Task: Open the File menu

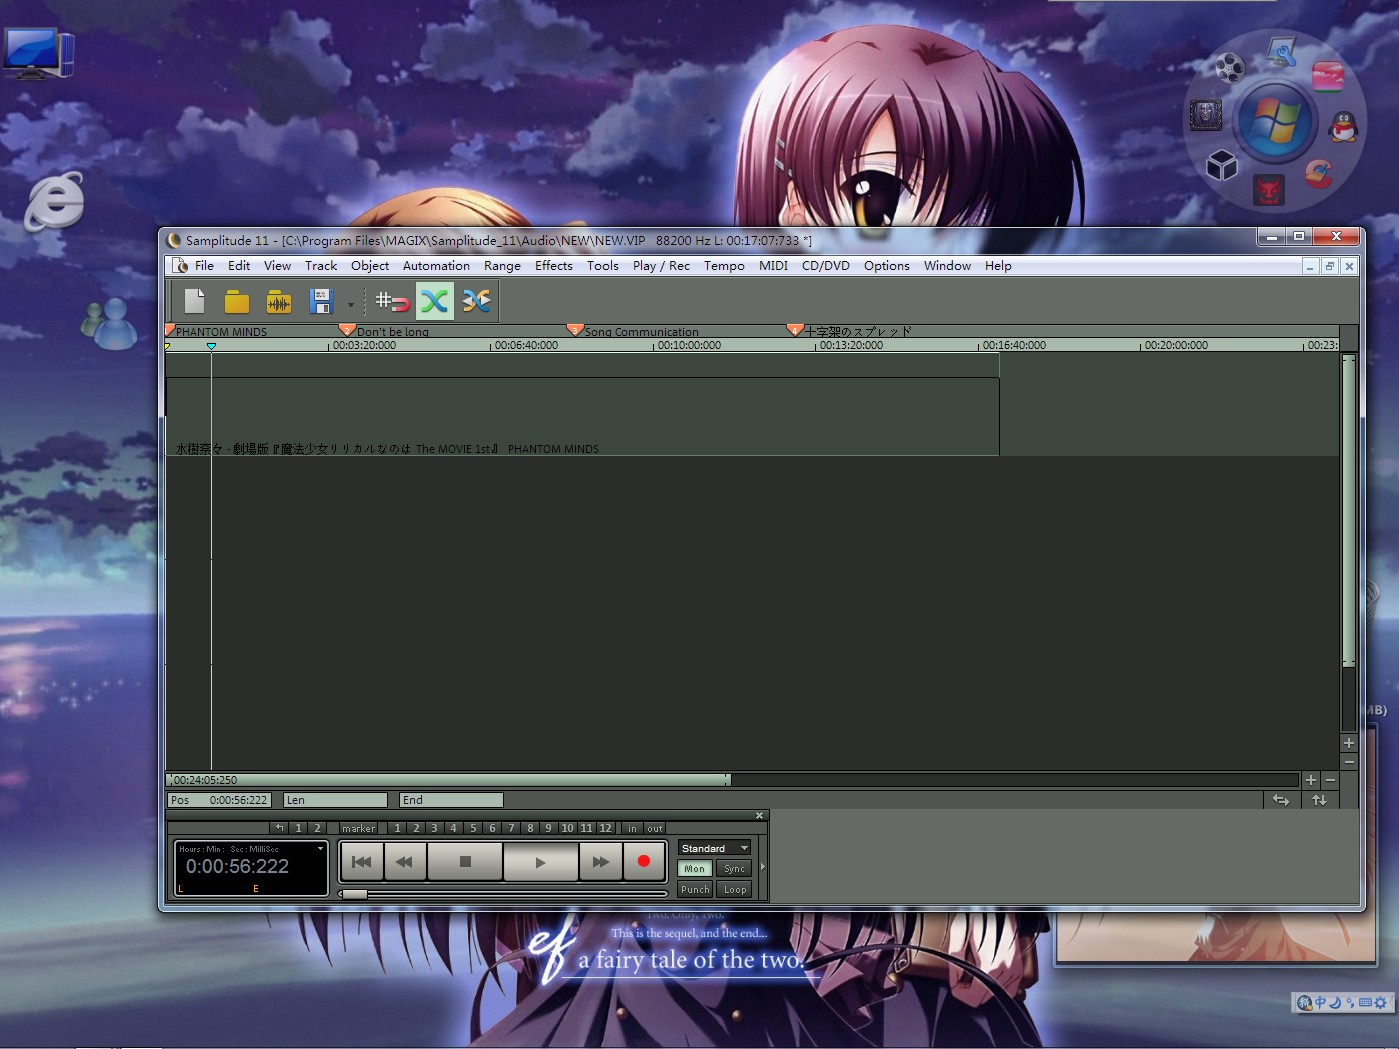Action: click(204, 266)
